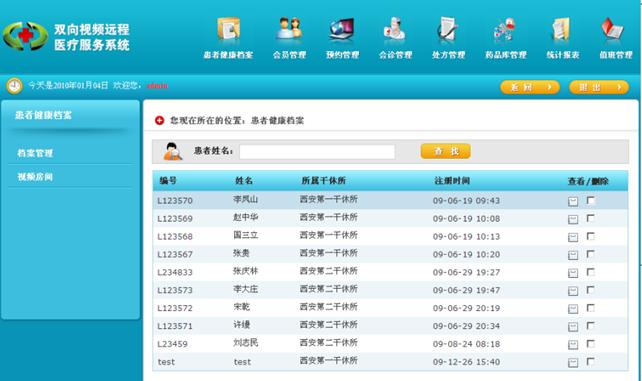View record icon for L123568 row
642x381 pixels.
tap(573, 237)
